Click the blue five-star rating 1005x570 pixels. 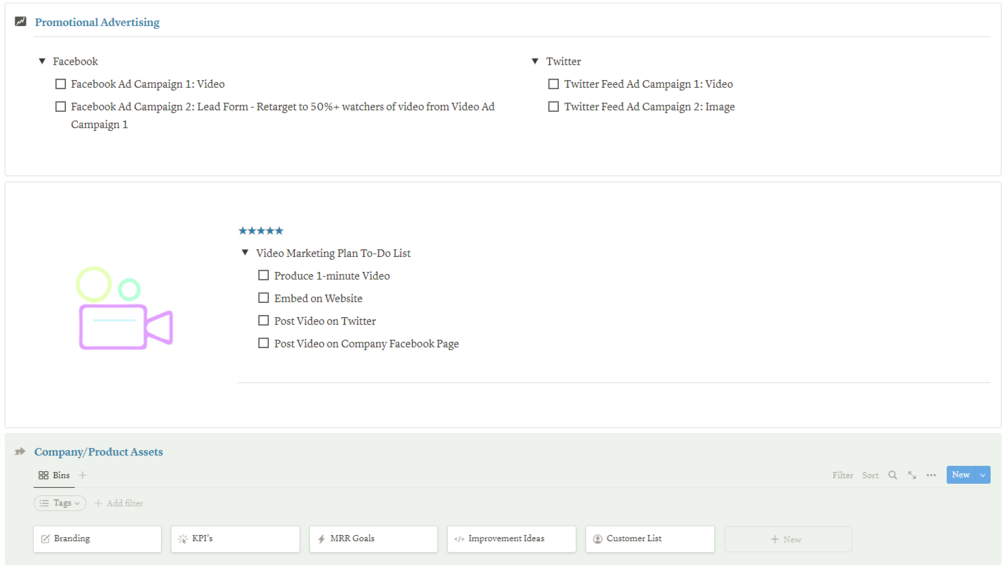pyautogui.click(x=261, y=231)
